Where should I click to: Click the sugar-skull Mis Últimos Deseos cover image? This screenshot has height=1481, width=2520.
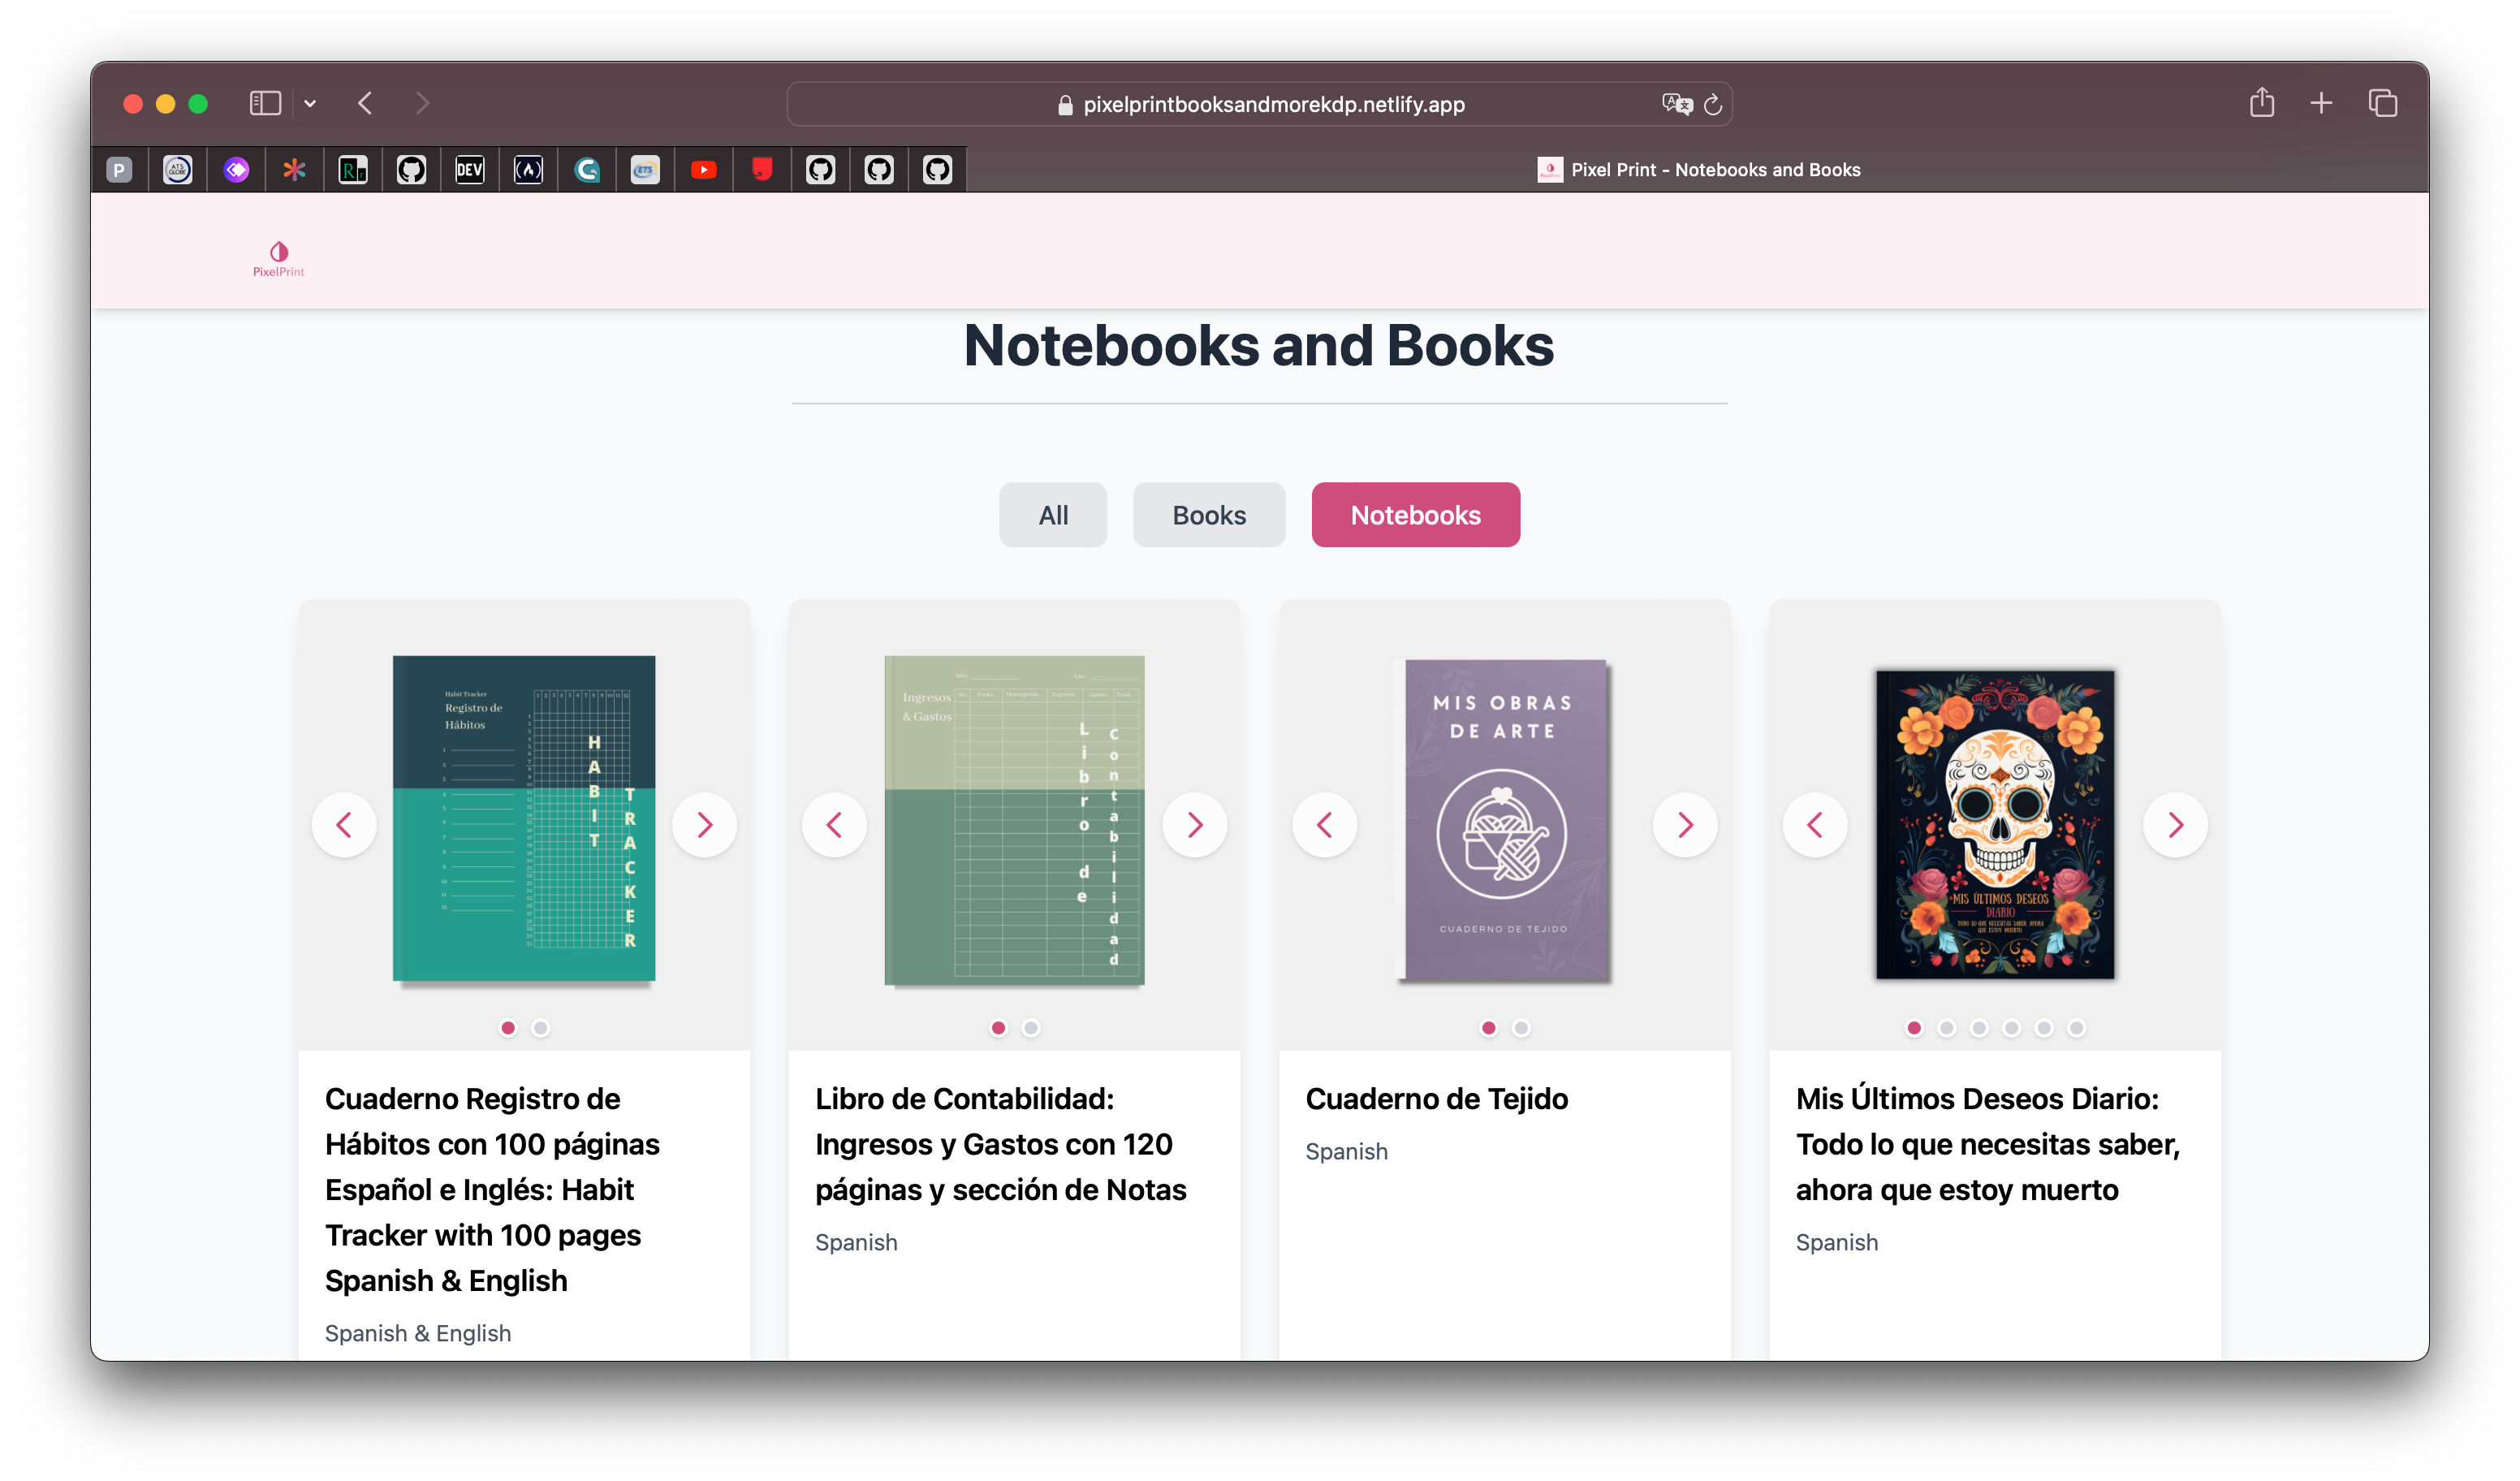[1995, 824]
